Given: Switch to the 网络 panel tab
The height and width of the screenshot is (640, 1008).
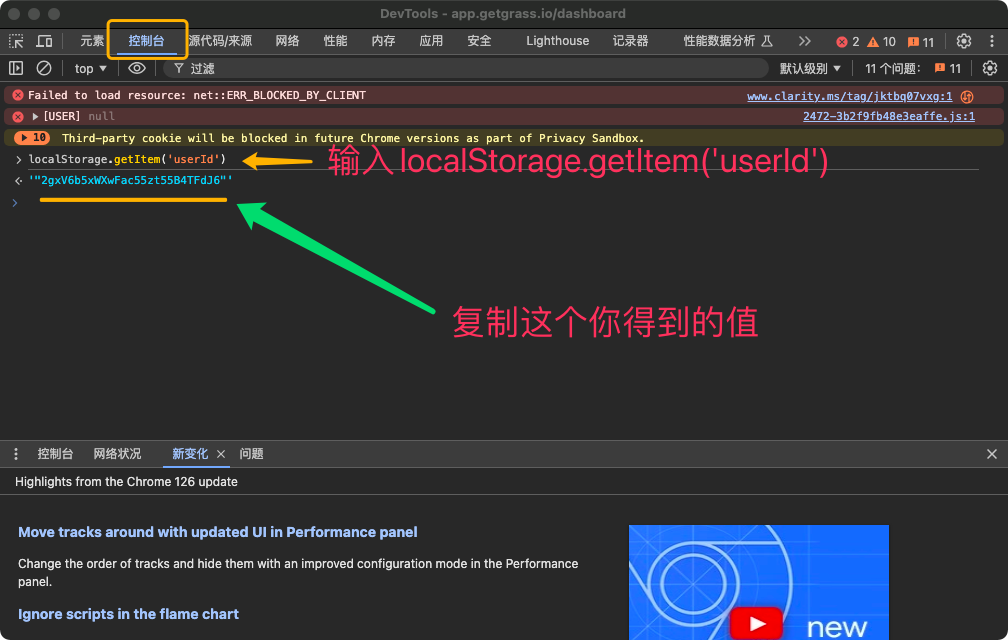Looking at the screenshot, I should 287,41.
